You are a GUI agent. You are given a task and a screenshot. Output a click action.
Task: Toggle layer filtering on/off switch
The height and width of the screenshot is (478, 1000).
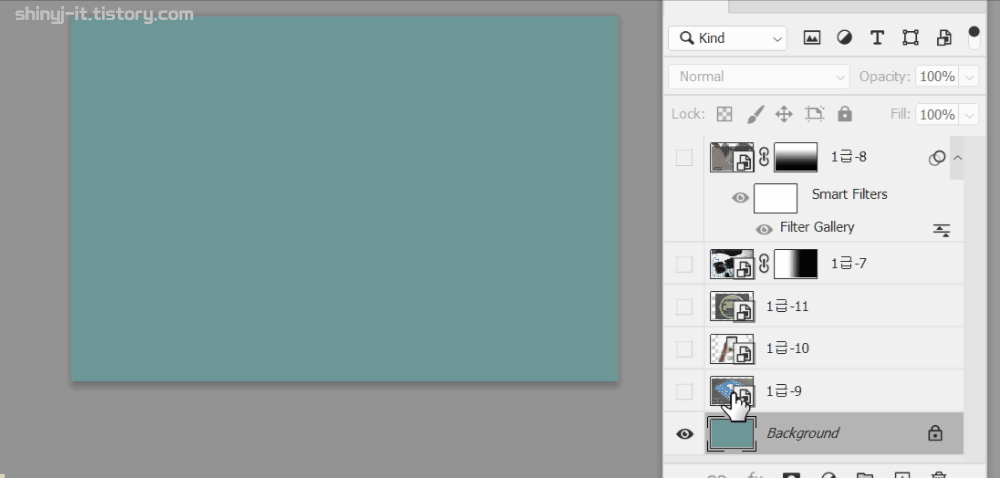tap(973, 38)
